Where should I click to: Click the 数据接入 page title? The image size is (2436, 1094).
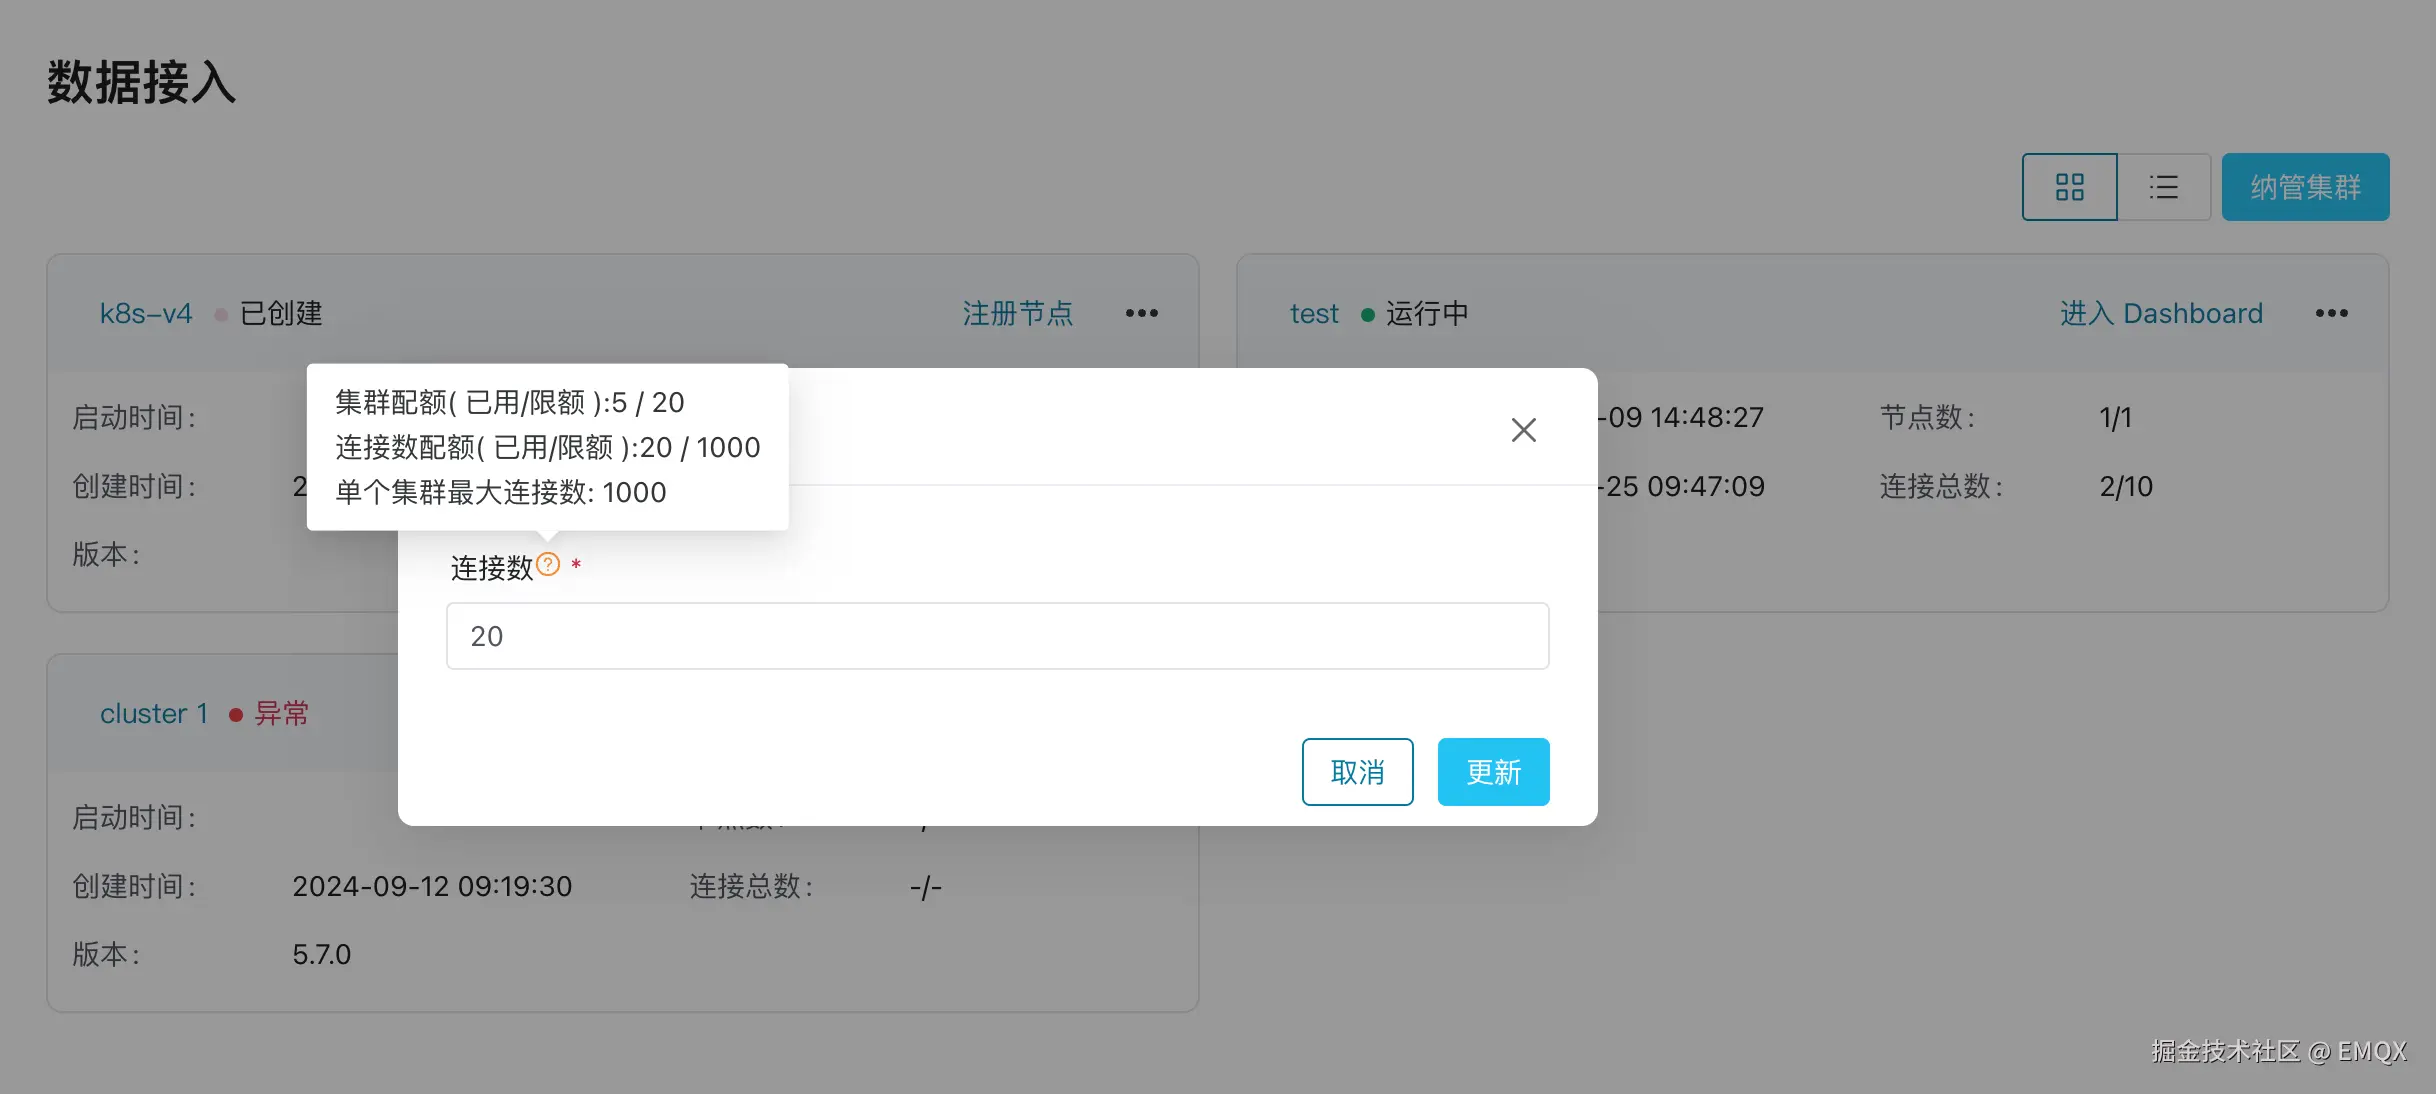[x=141, y=84]
